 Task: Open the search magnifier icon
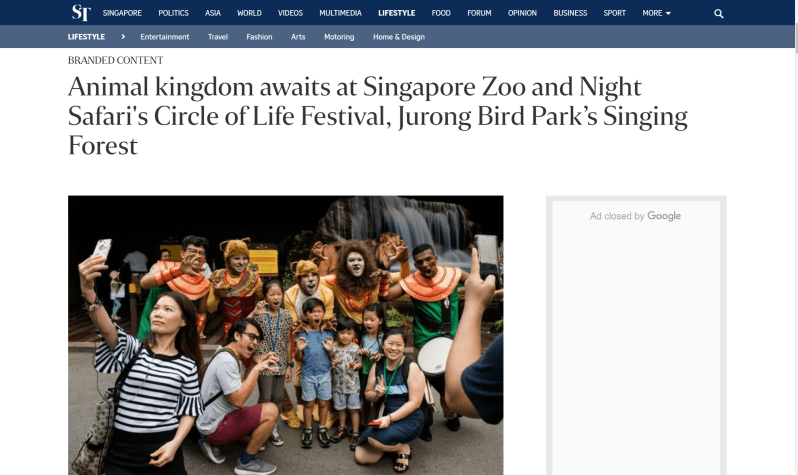[x=719, y=14]
